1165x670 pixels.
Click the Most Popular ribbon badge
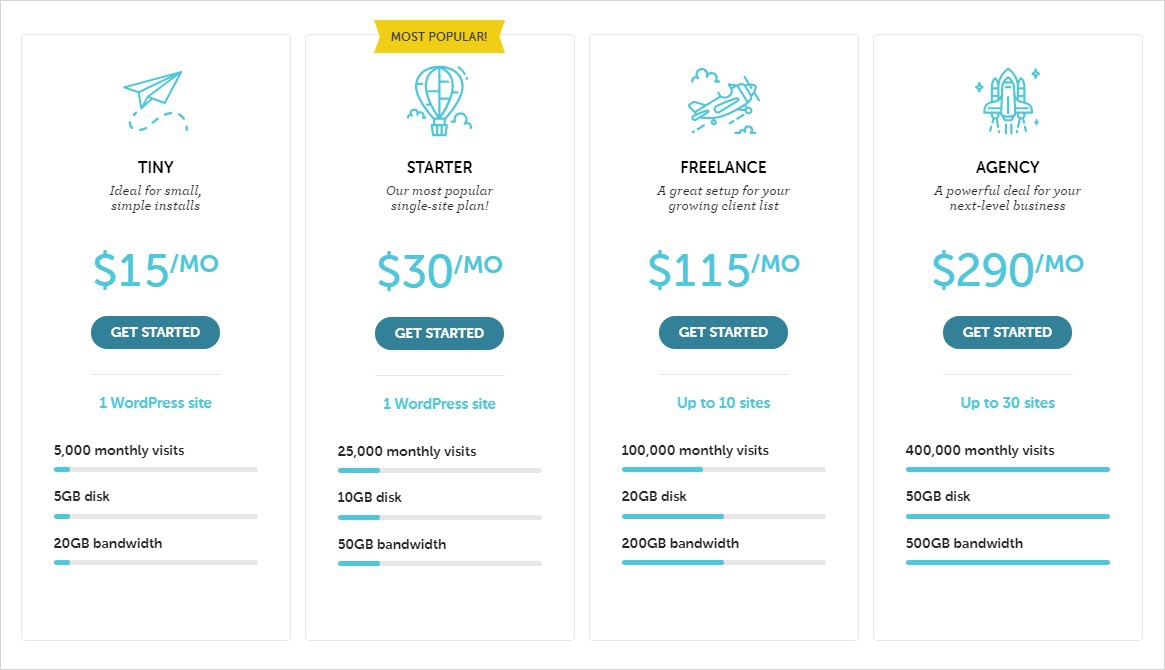click(439, 37)
